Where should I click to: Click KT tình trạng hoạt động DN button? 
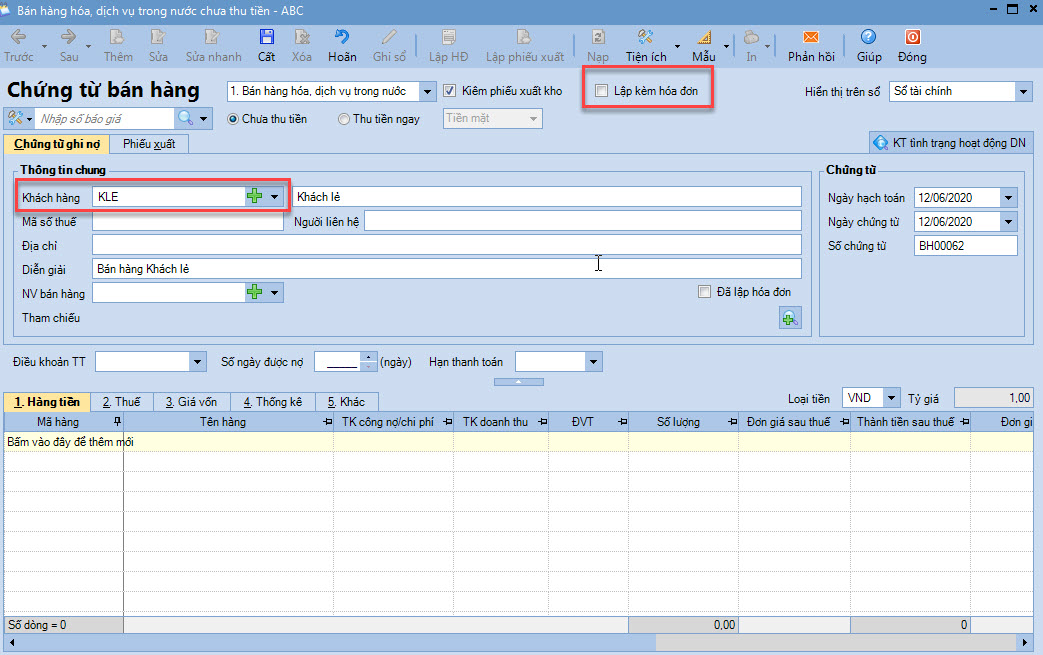(x=950, y=142)
